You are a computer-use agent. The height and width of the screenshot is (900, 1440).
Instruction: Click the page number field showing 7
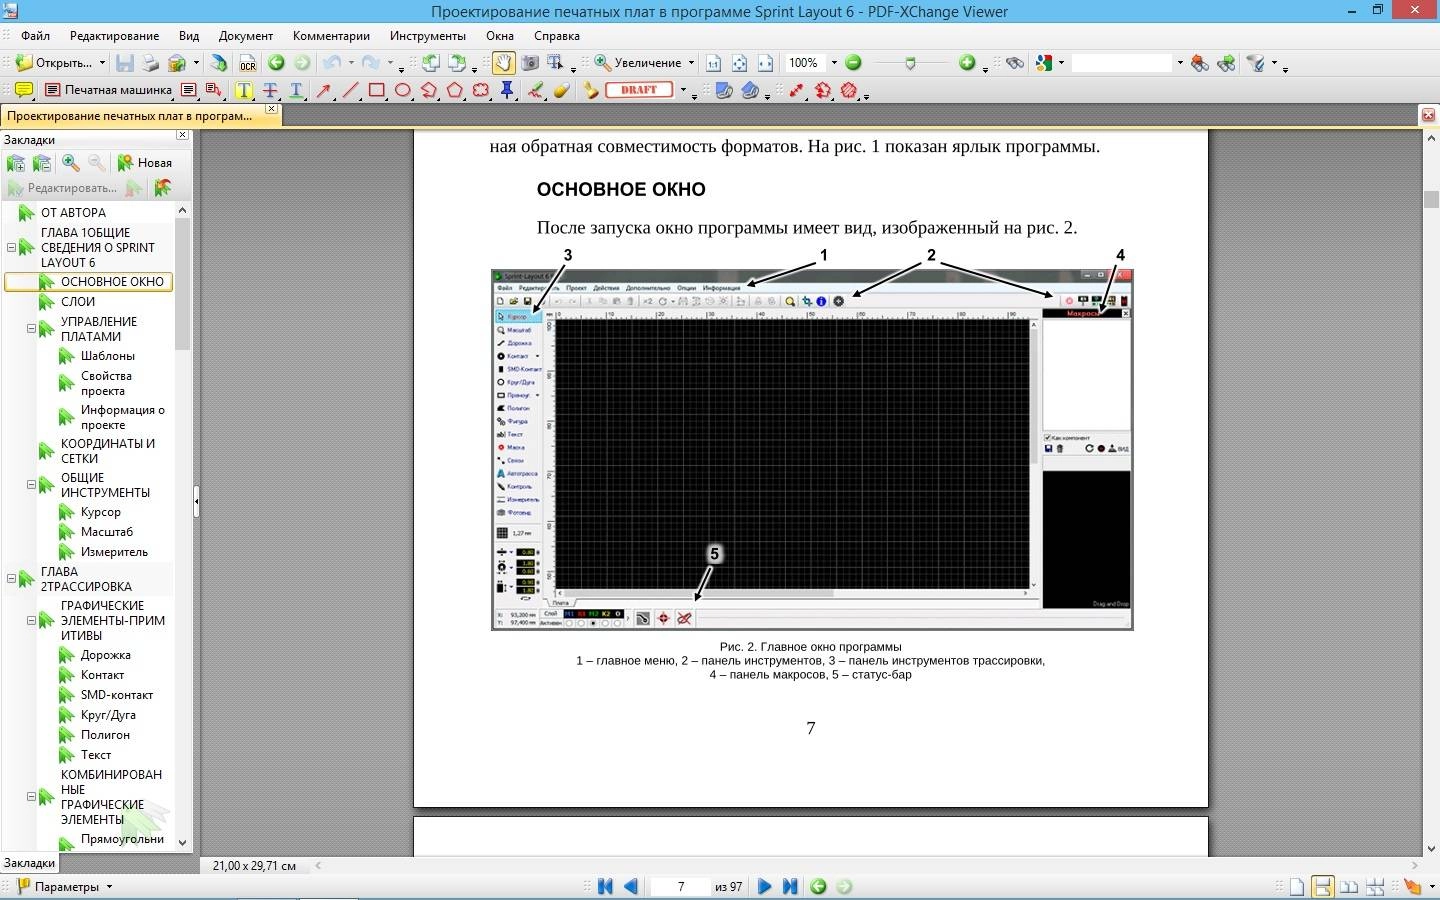coord(680,887)
